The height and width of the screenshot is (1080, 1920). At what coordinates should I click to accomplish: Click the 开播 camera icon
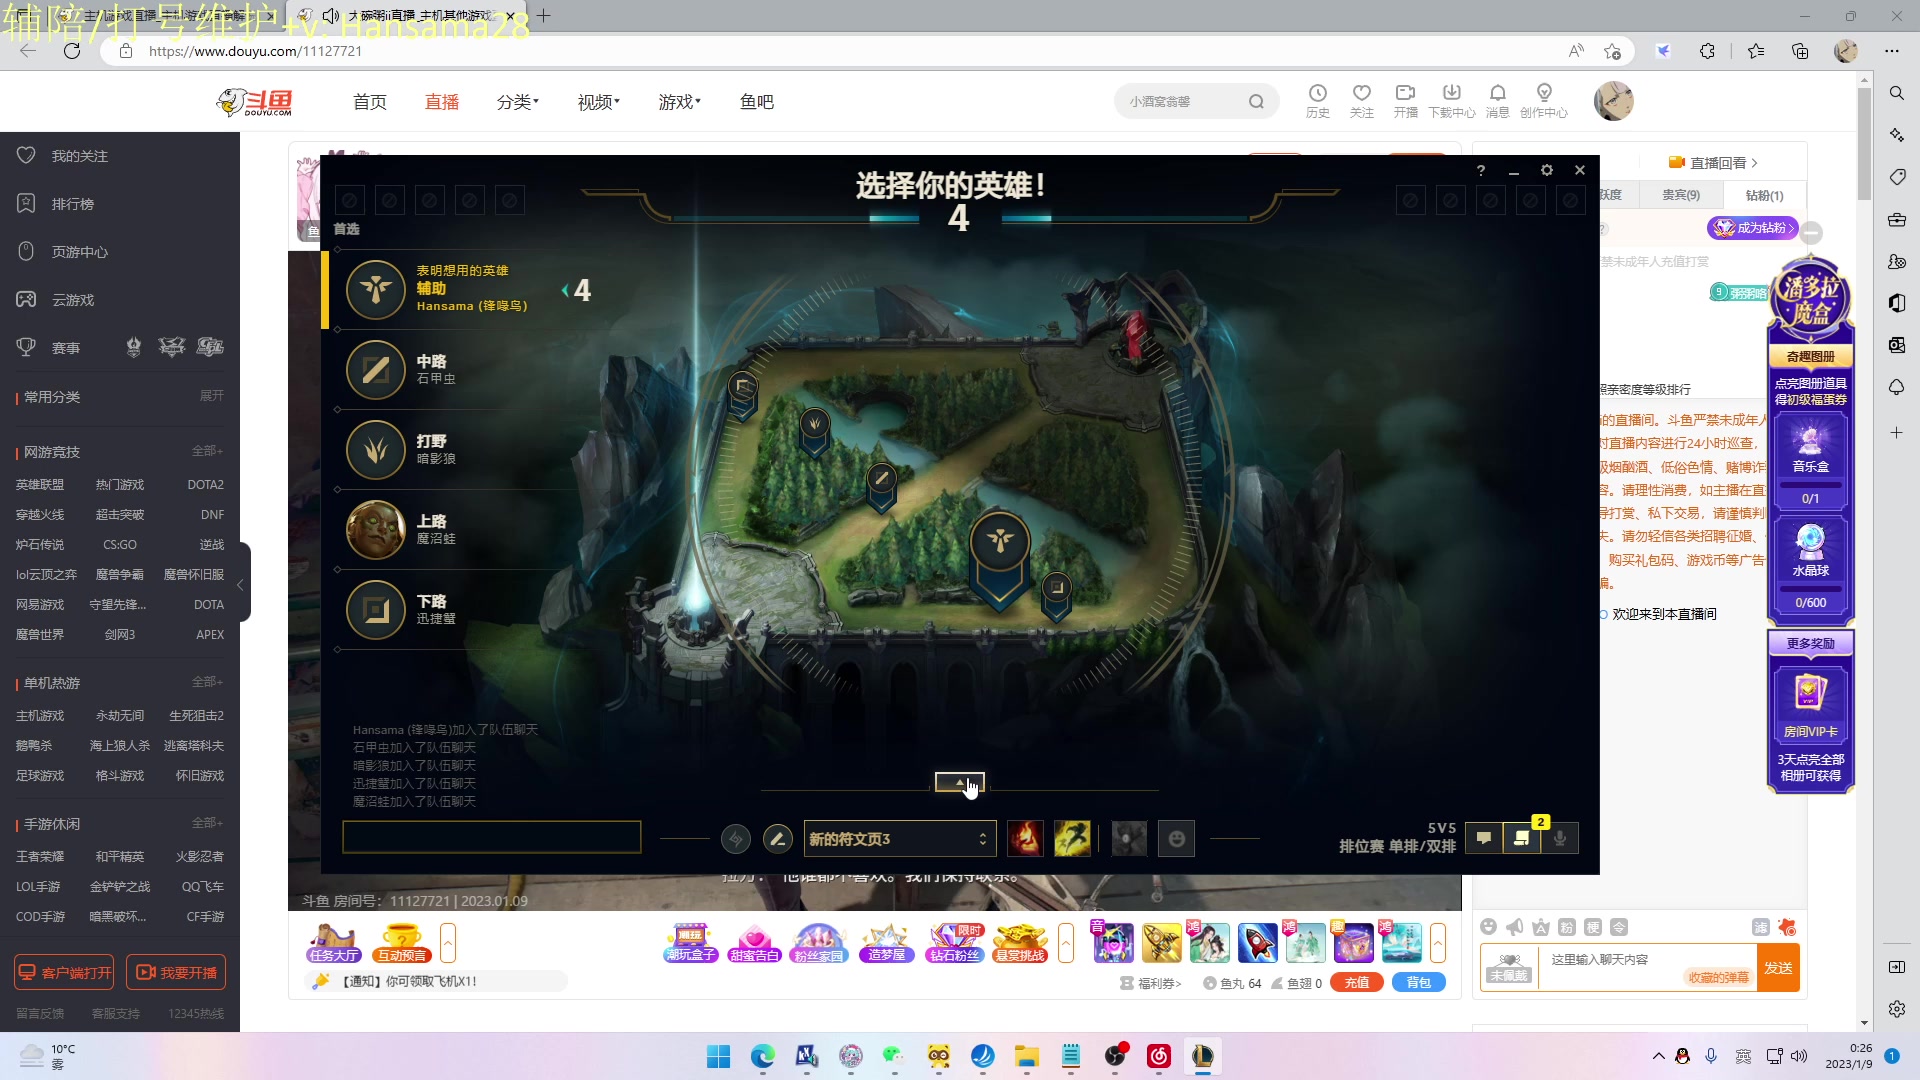[x=1406, y=101]
